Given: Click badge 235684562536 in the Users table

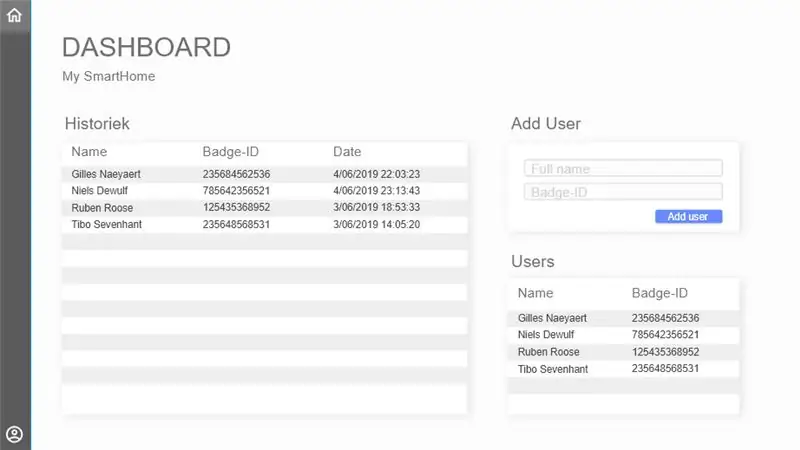Looking at the screenshot, I should 665,318.
